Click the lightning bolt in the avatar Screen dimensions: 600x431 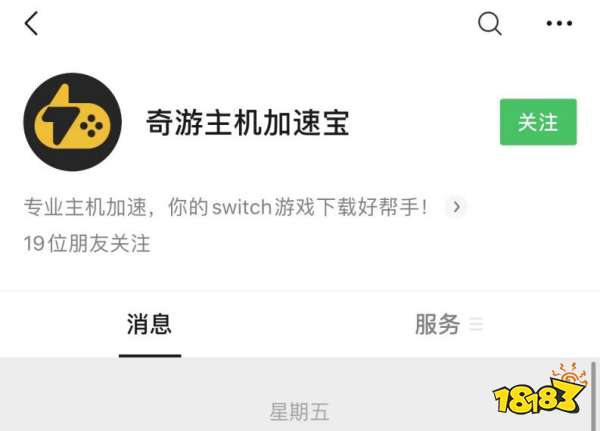(61, 115)
